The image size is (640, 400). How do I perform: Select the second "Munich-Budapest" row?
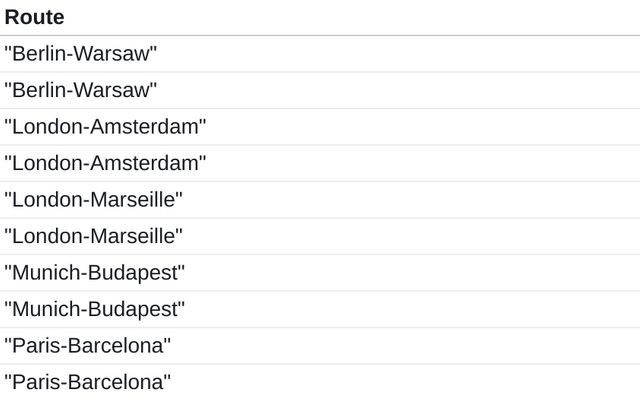pos(95,309)
